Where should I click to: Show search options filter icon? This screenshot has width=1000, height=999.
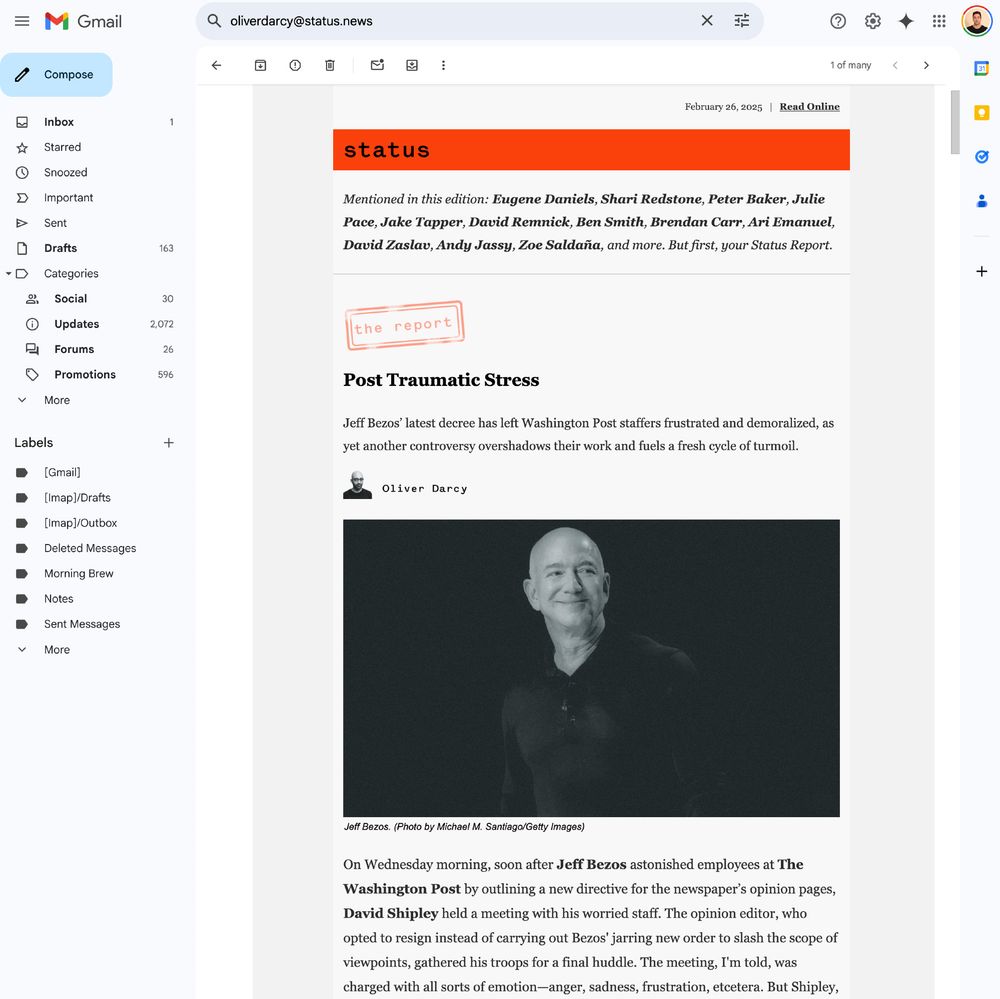(742, 21)
